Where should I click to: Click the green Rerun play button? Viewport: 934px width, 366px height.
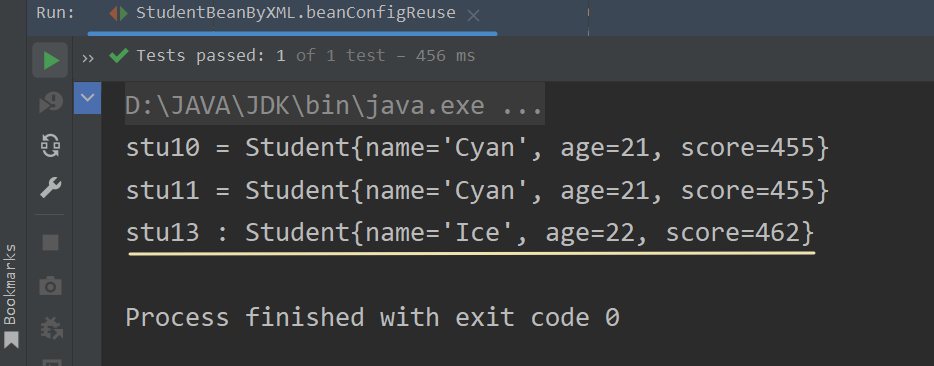51,60
